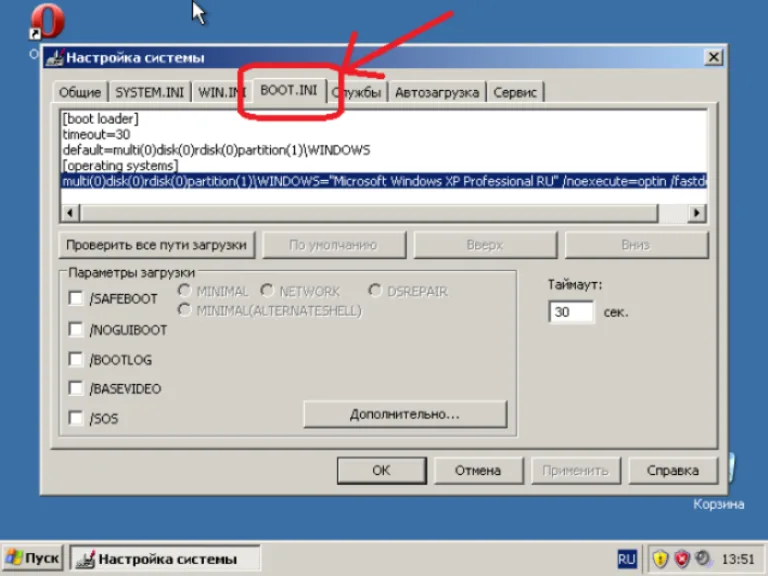Click the right scroll arrow of boot list
Screen dimensions: 768x576
tap(696, 213)
